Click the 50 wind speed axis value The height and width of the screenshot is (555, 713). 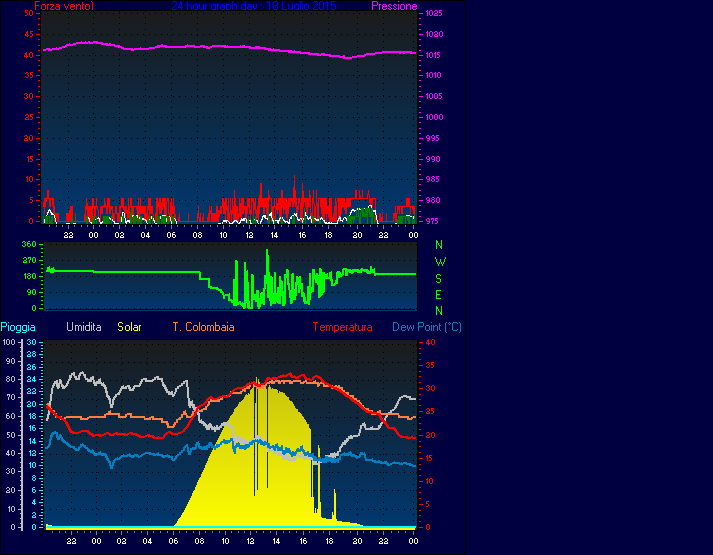click(x=31, y=14)
